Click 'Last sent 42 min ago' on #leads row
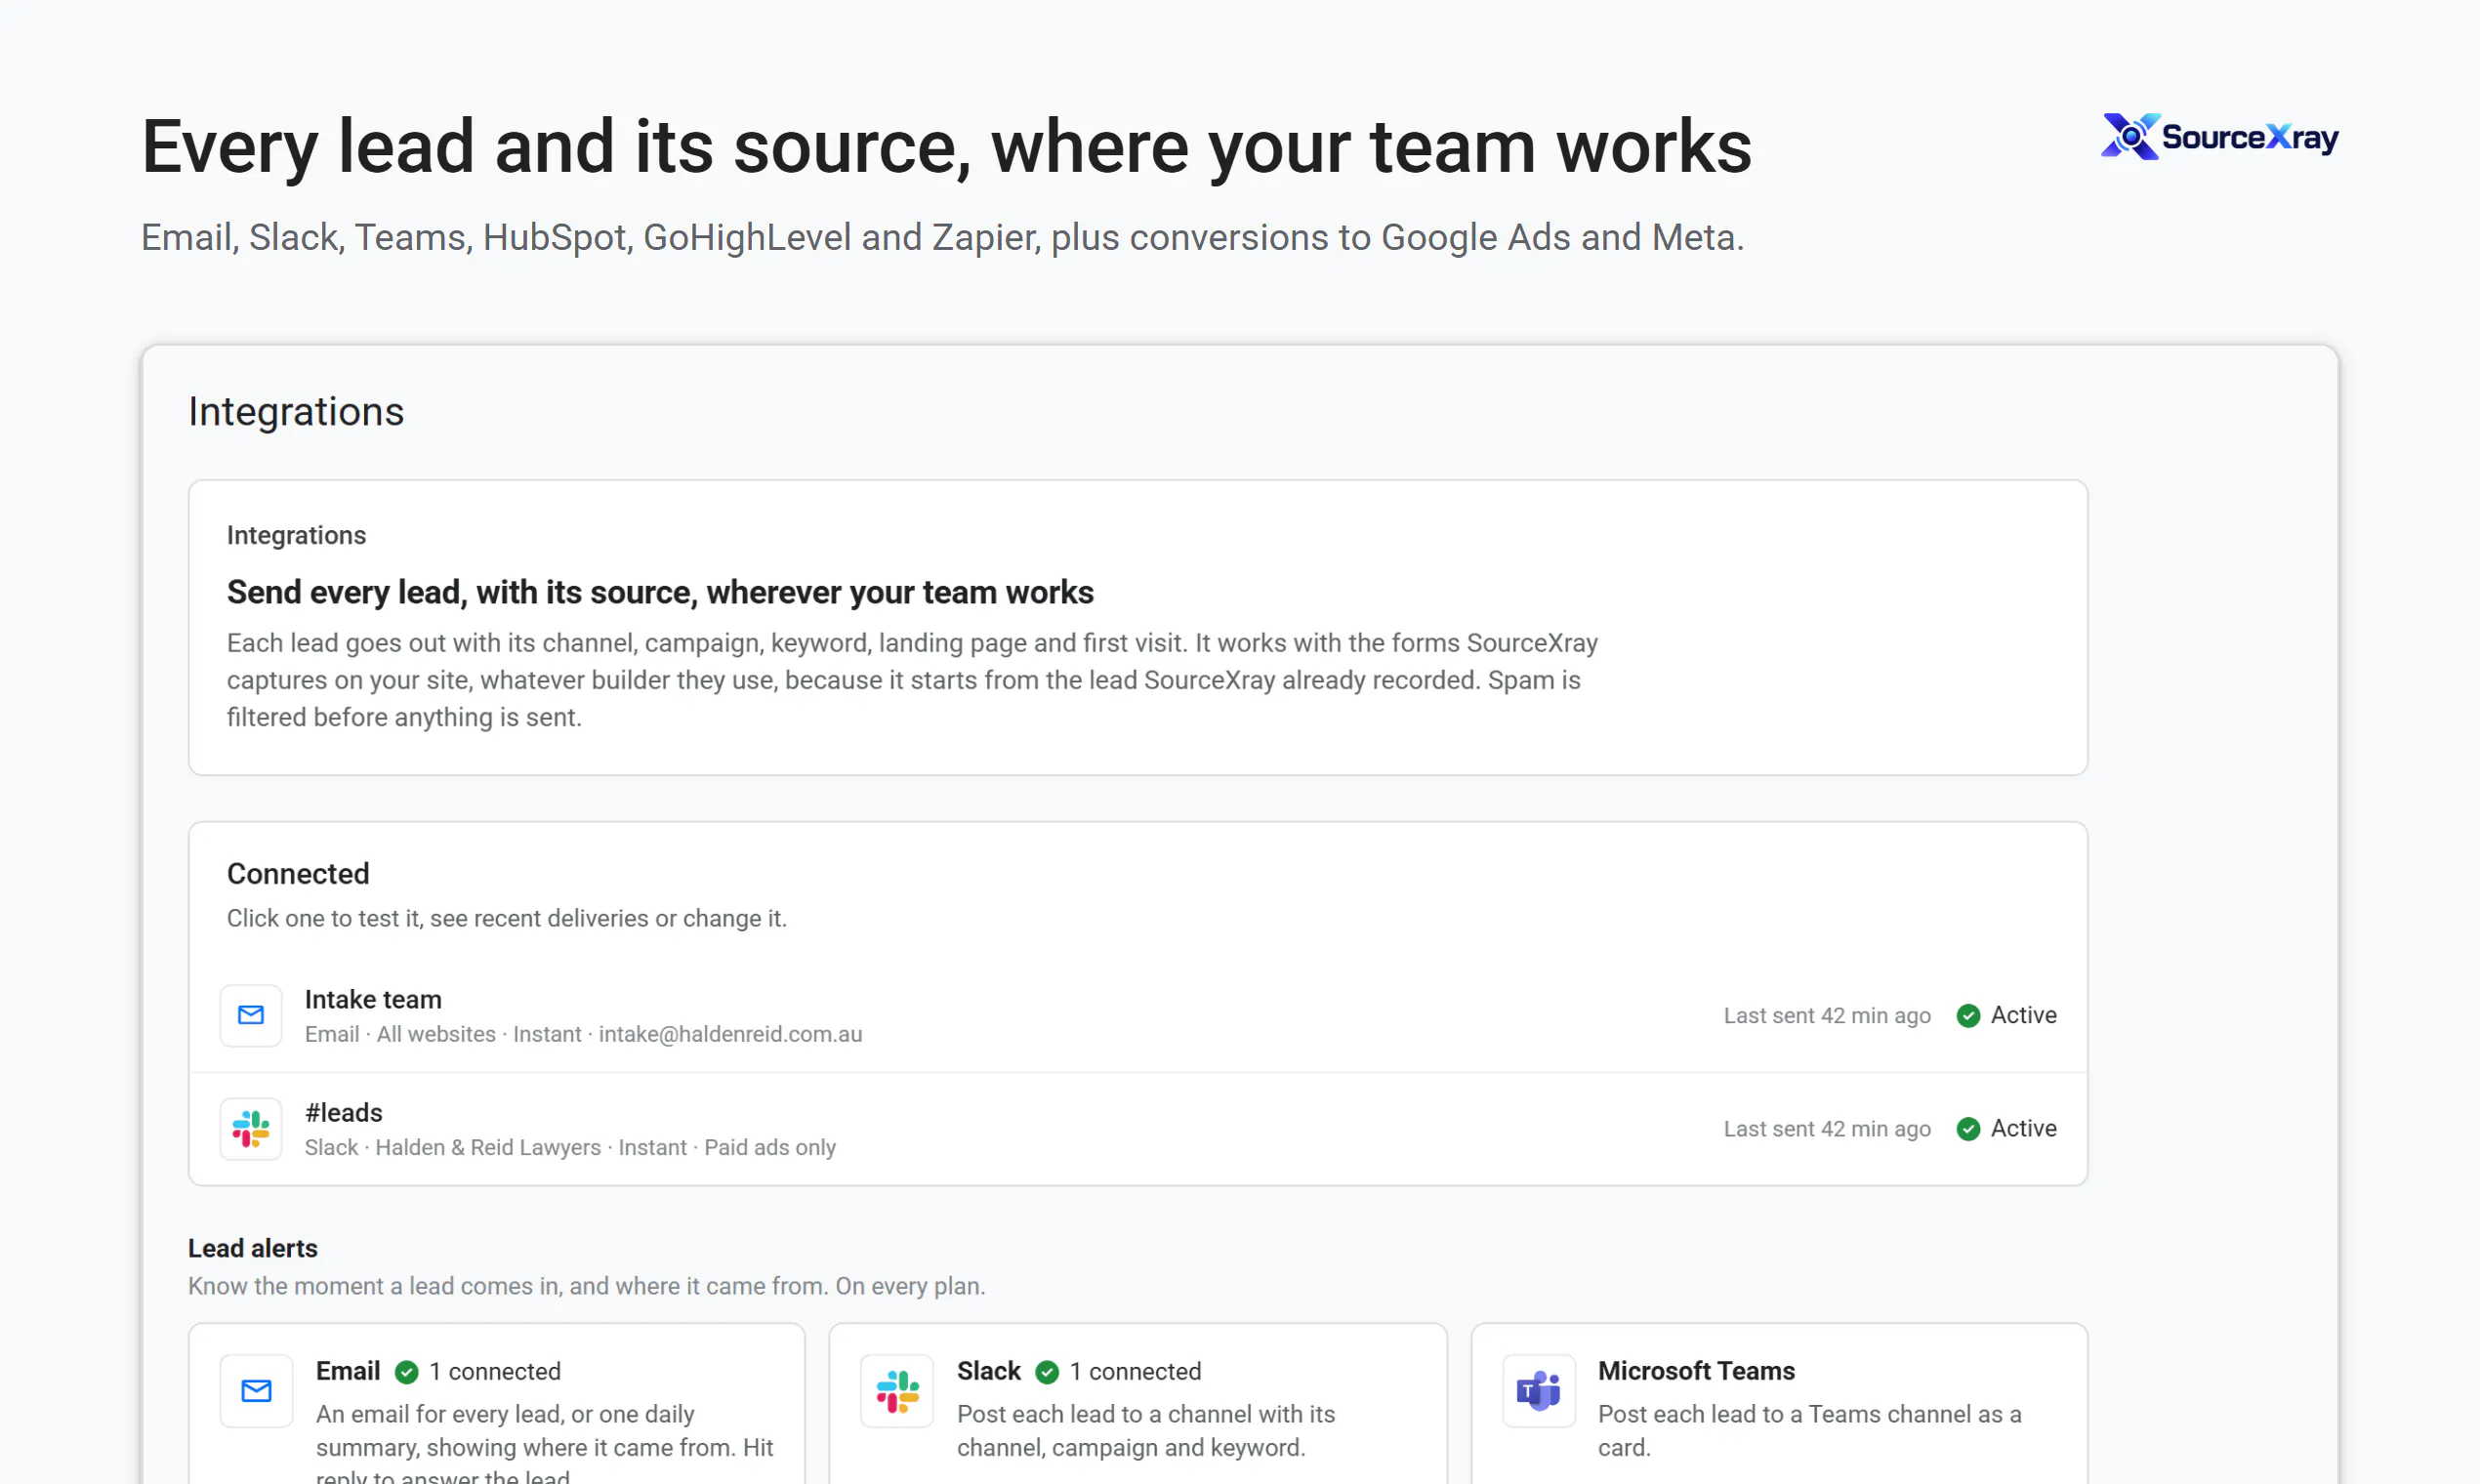Screen dimensions: 2480x1484 pyautogui.click(x=1827, y=1128)
